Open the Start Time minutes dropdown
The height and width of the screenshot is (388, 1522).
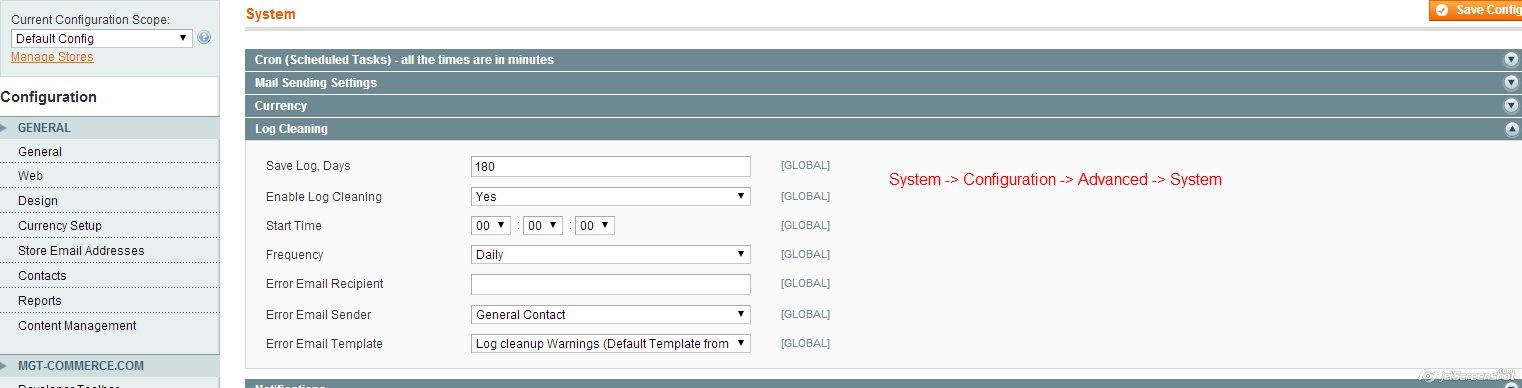543,226
